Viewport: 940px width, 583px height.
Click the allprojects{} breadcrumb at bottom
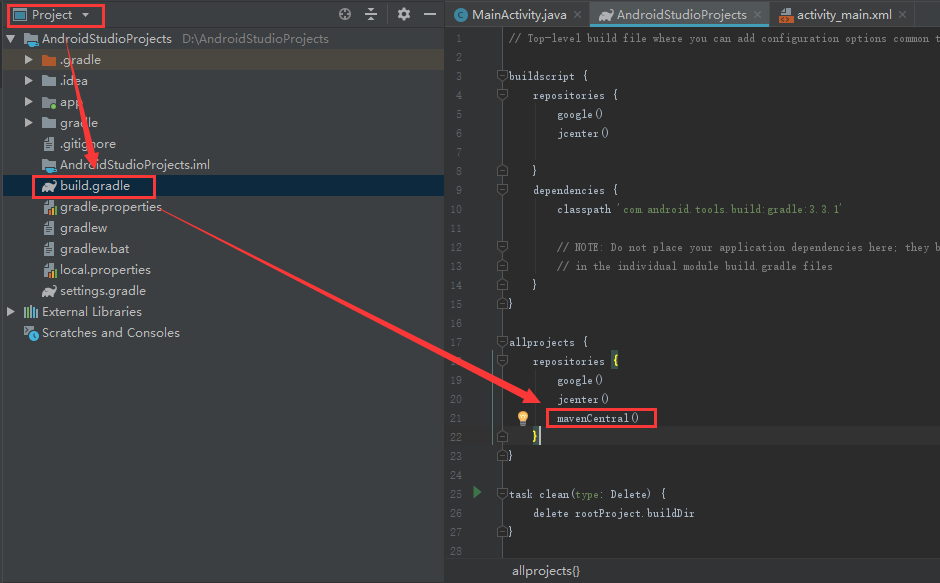[x=546, y=570]
